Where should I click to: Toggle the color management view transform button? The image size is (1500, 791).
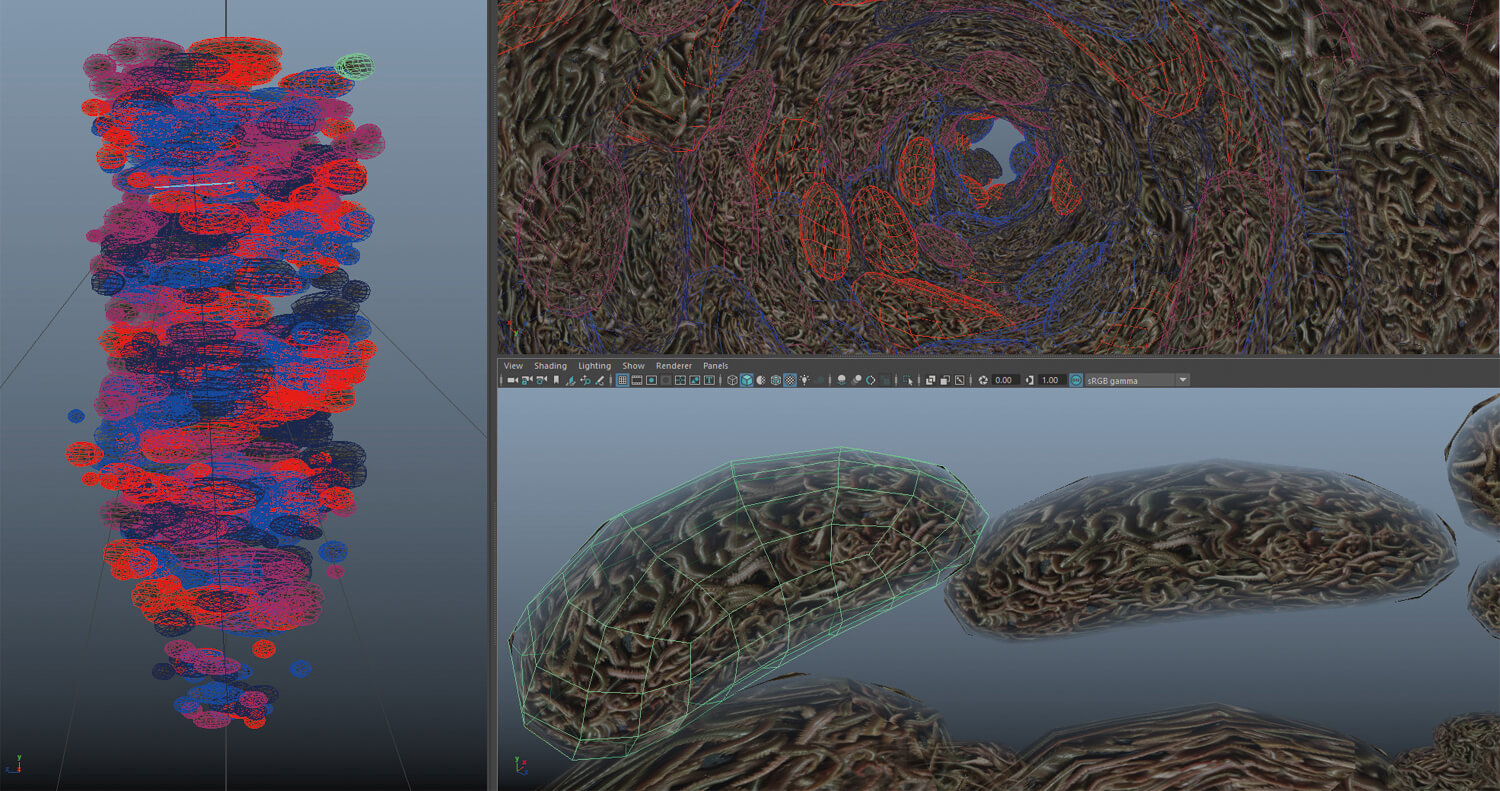coord(1076,380)
